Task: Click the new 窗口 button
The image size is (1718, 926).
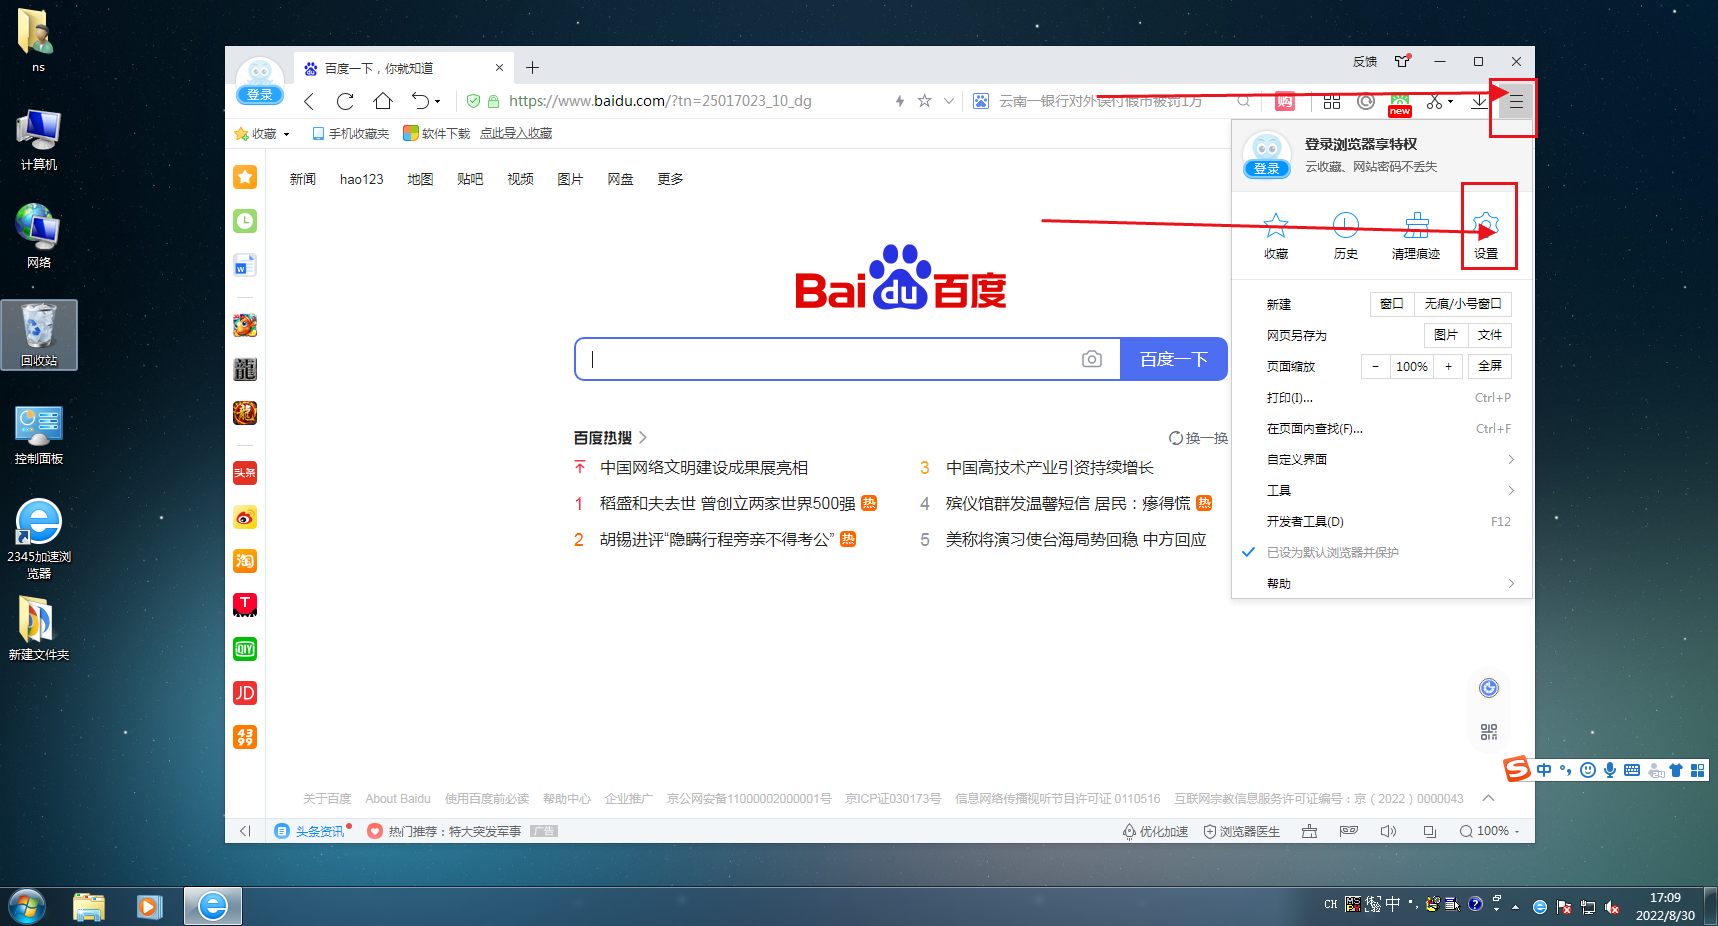Action: [x=1391, y=304]
